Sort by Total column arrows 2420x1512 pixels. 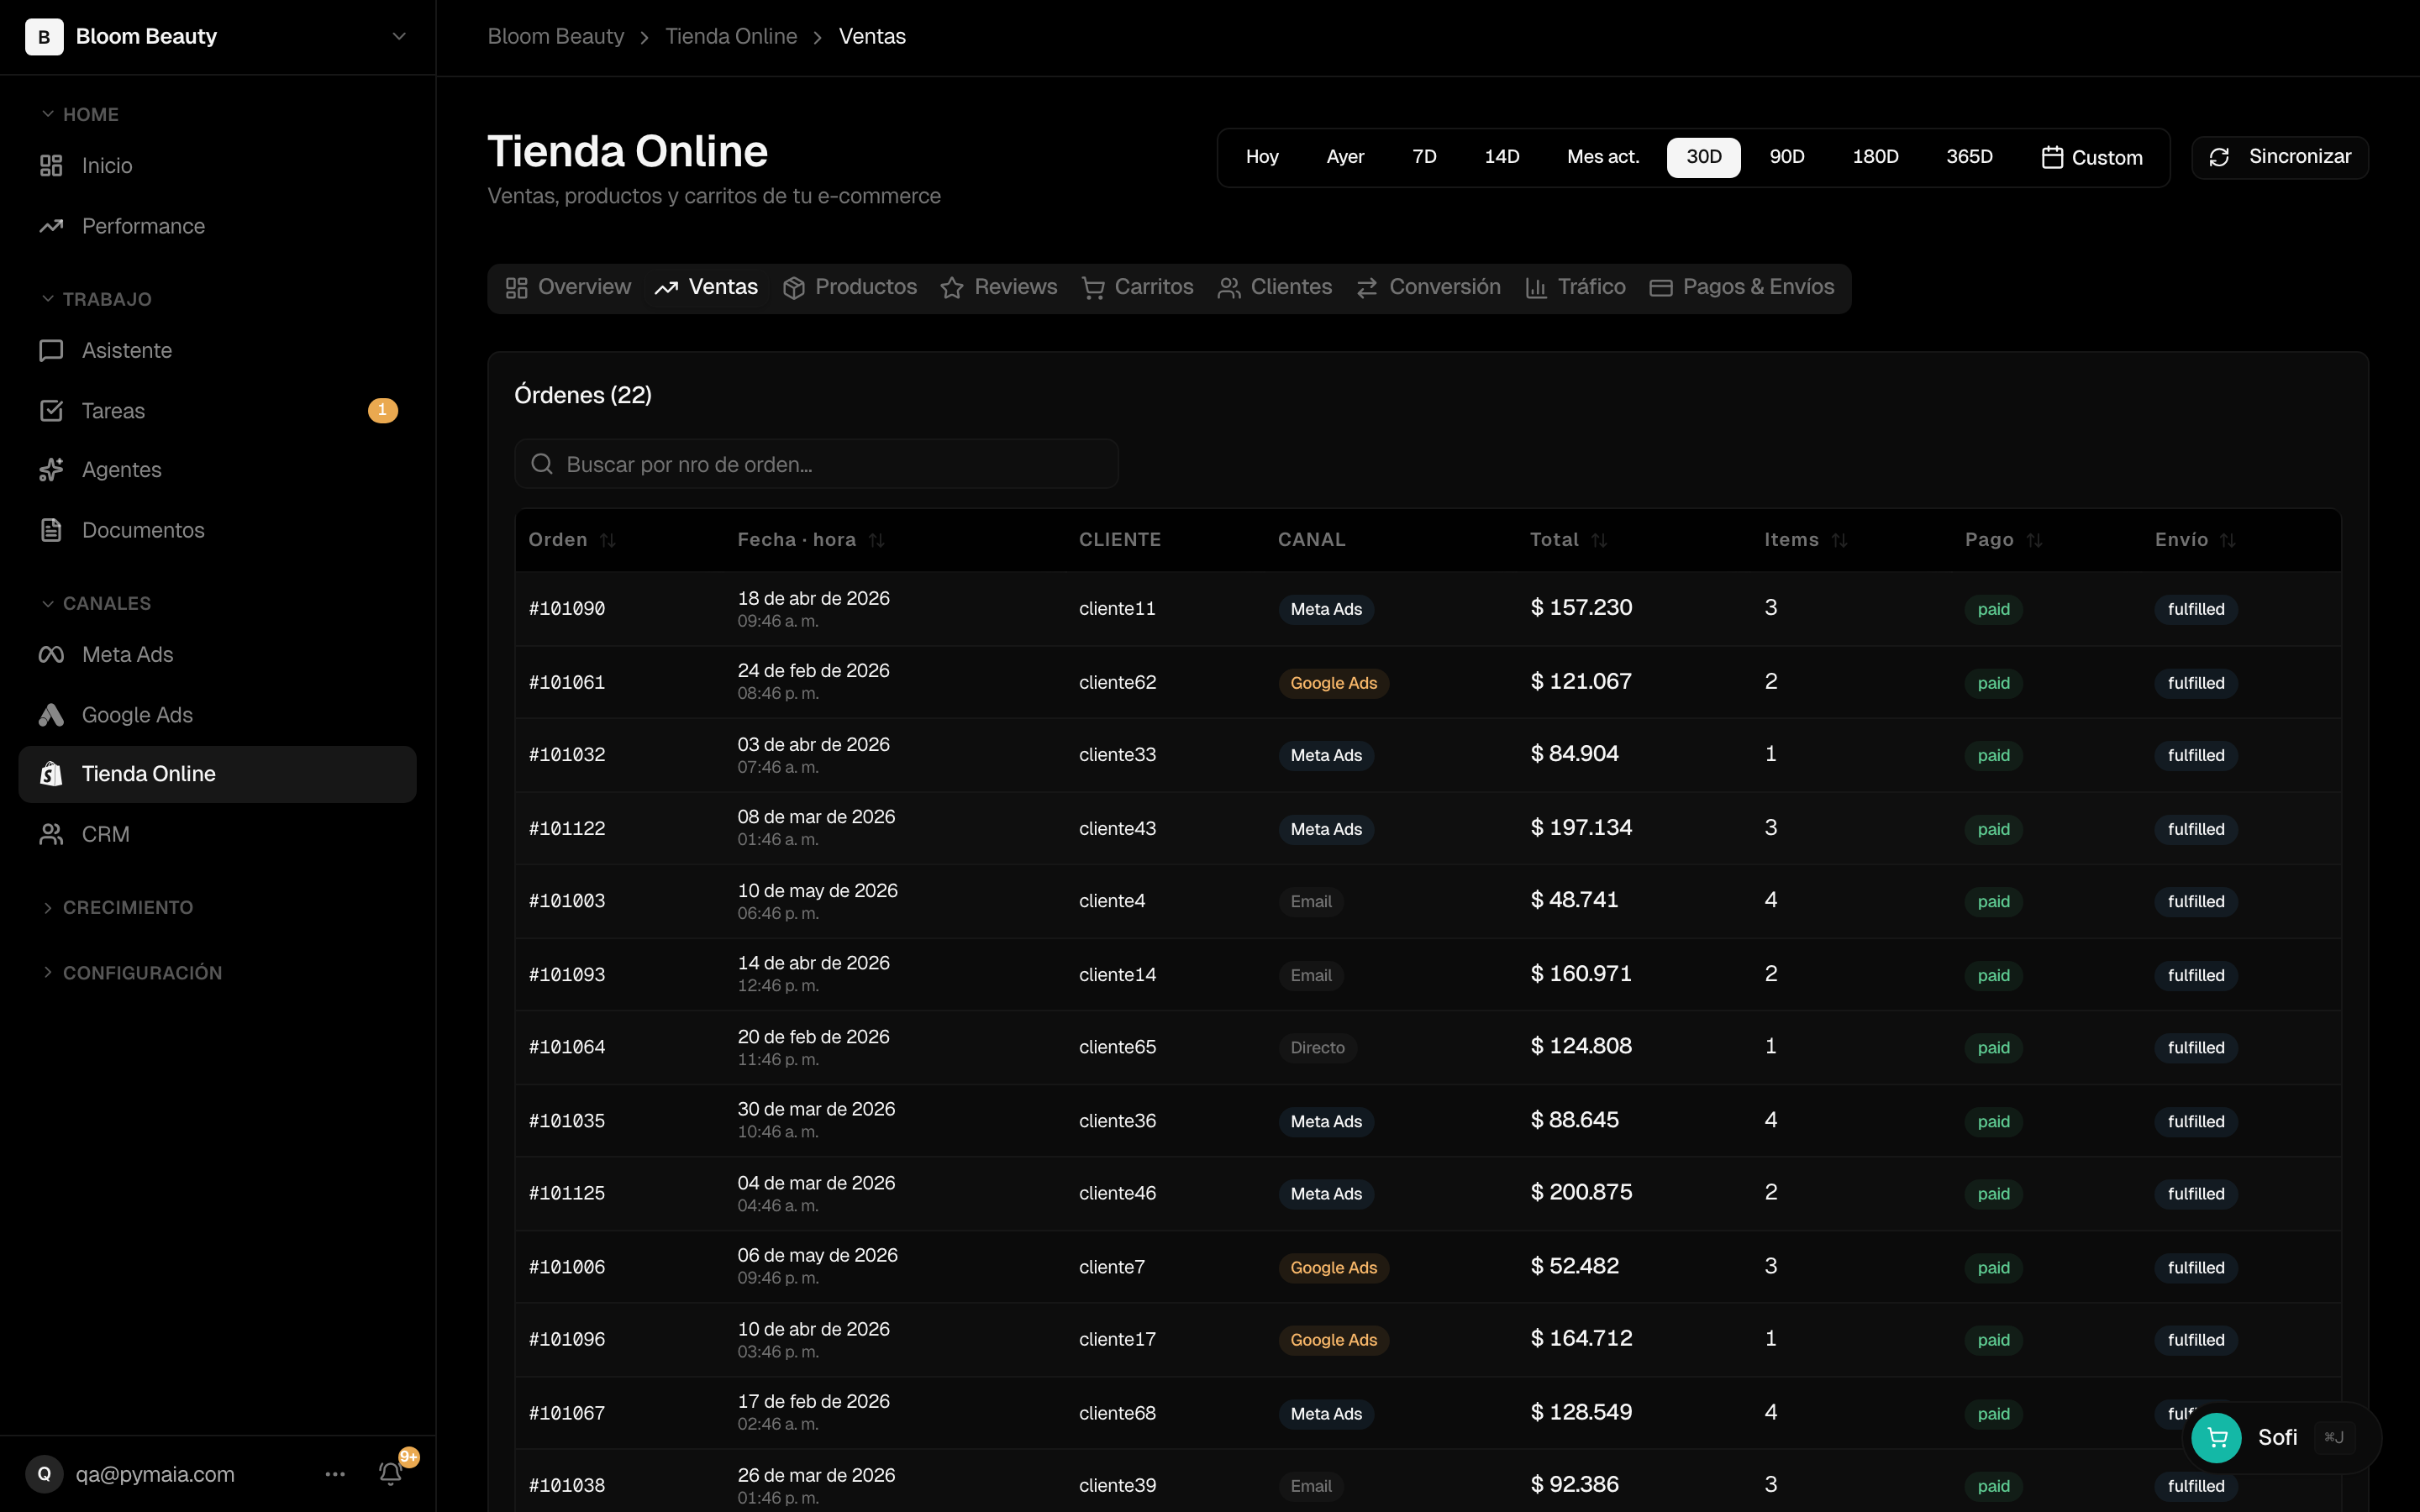[x=1599, y=540]
